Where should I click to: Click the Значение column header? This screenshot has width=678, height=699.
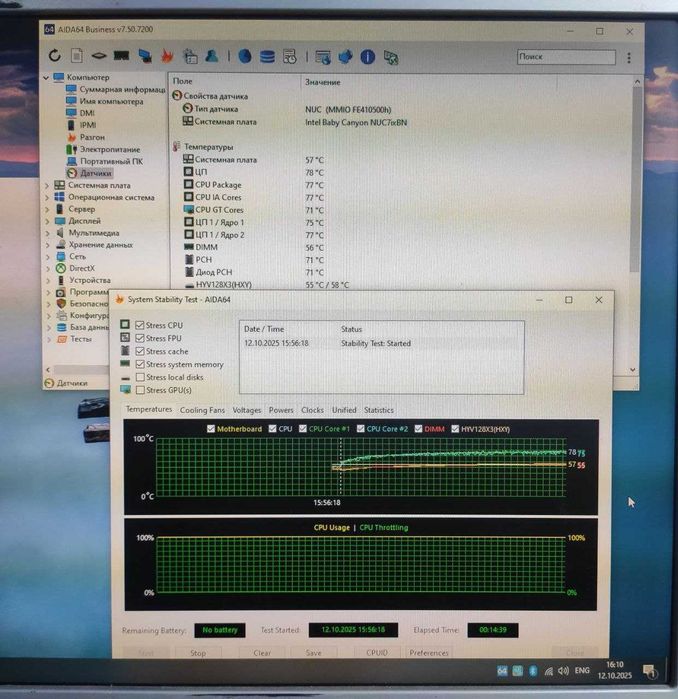(x=323, y=82)
